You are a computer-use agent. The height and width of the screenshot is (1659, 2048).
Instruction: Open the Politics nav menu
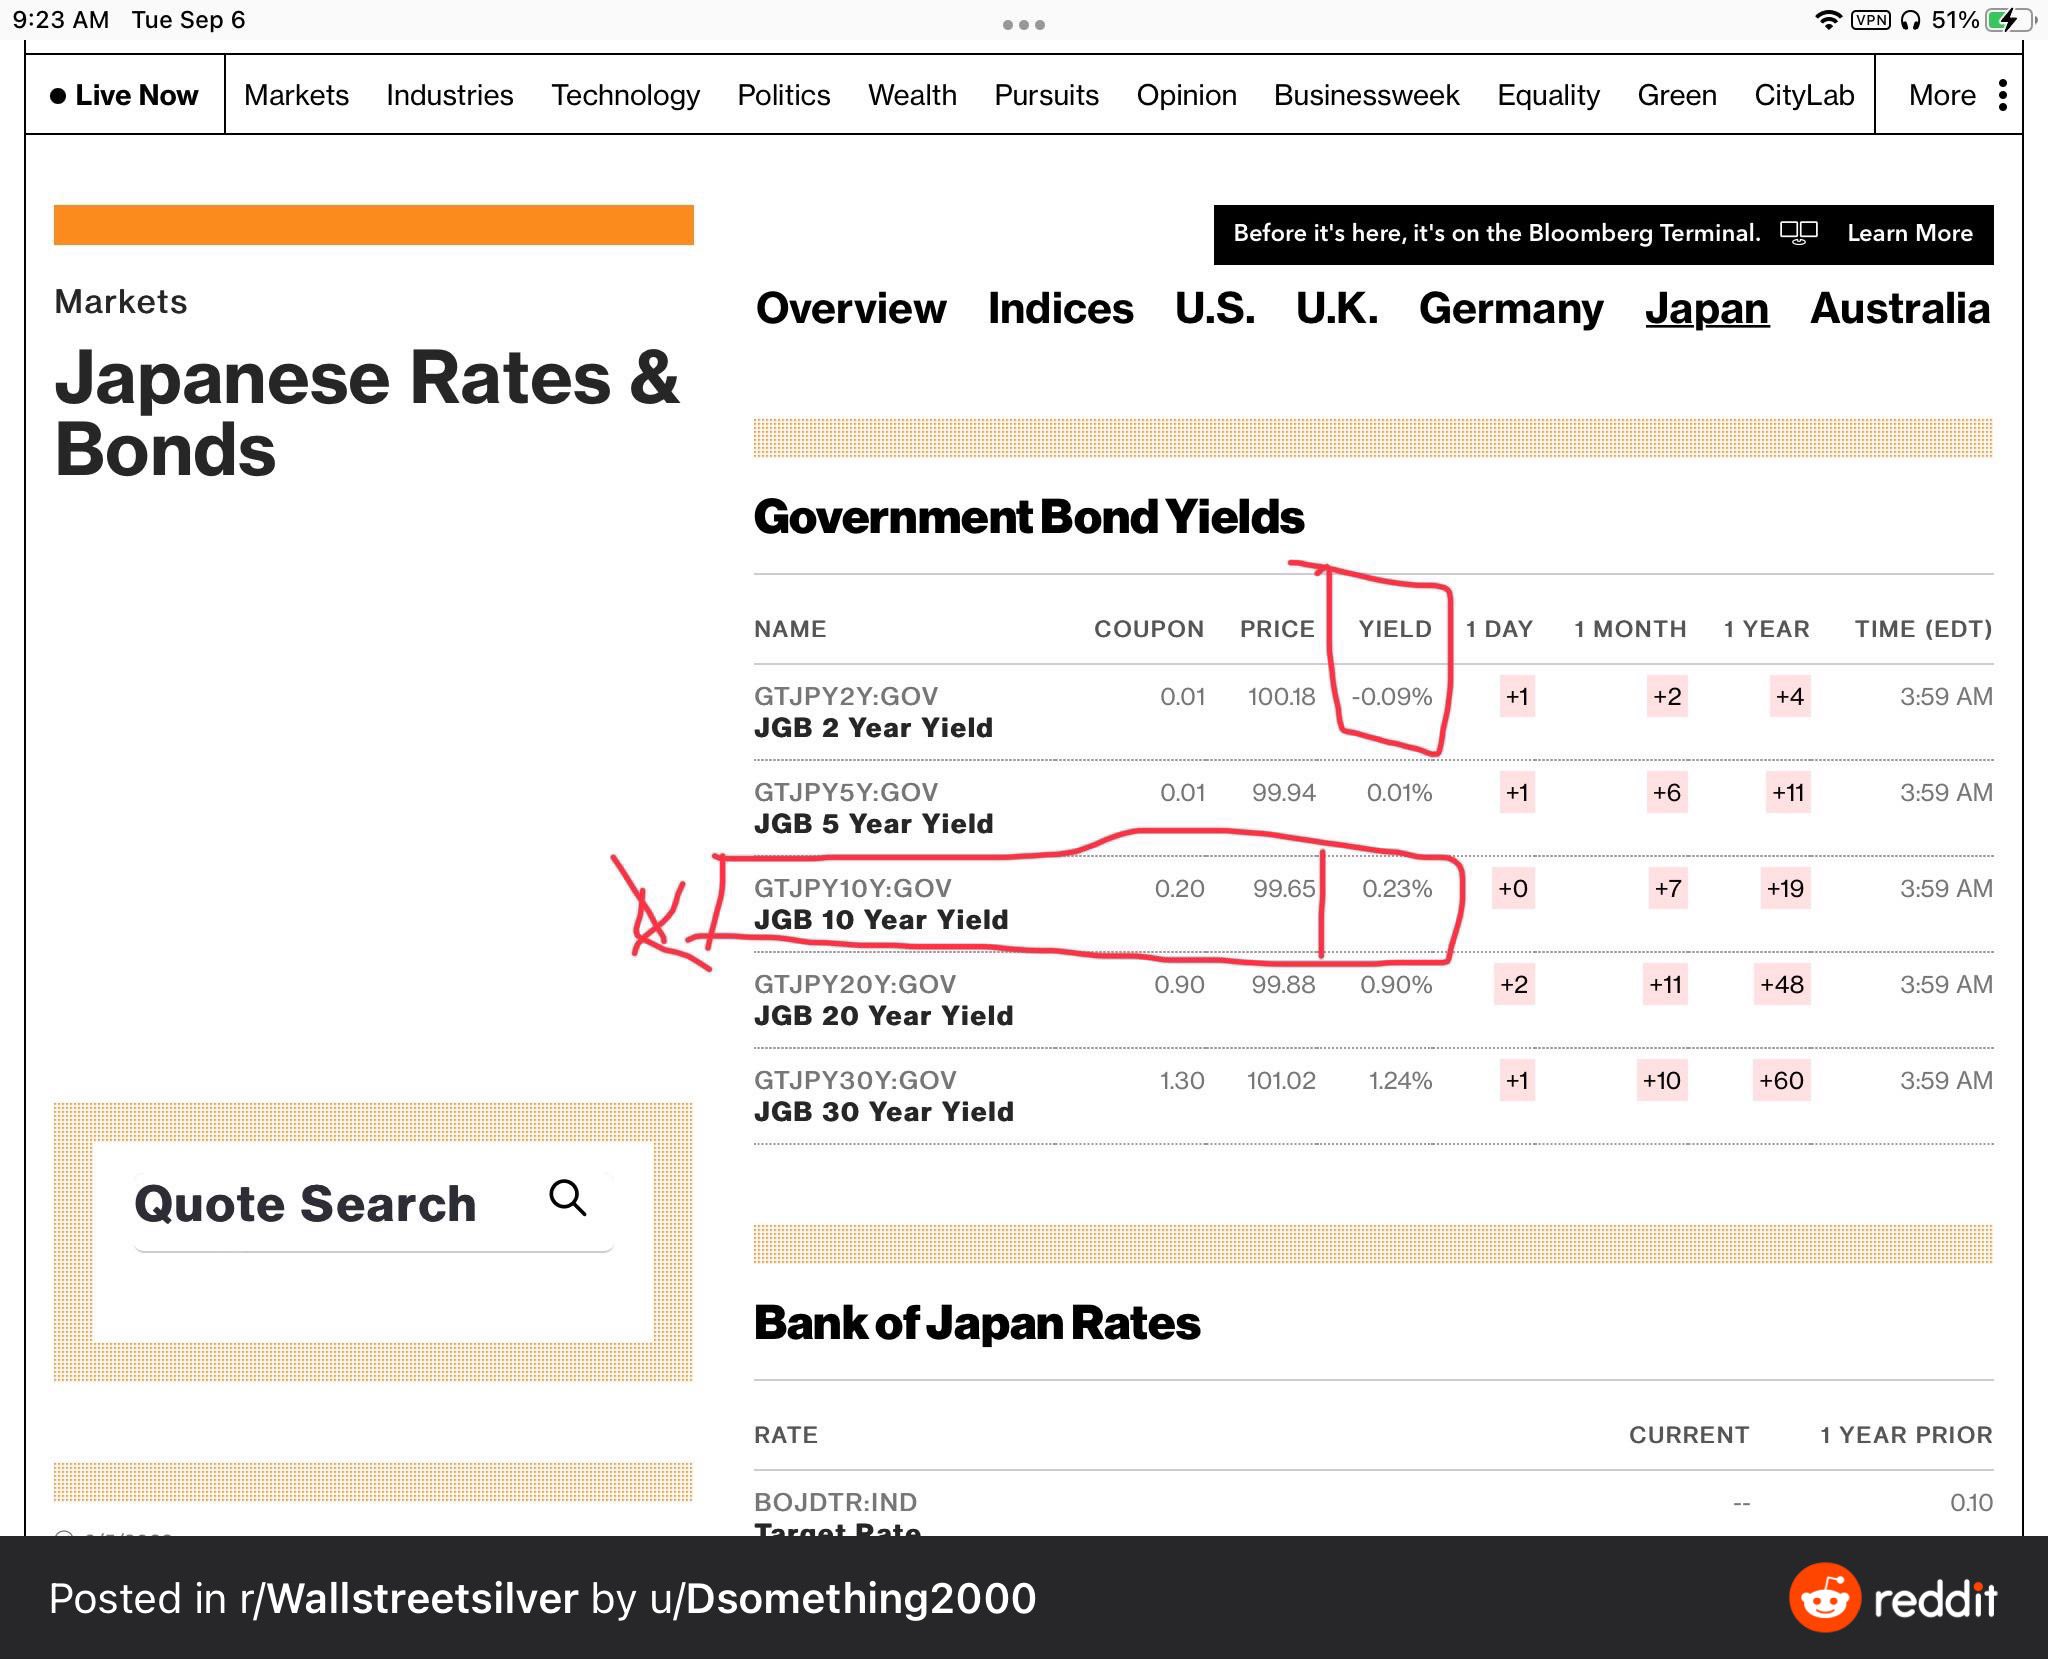click(x=784, y=95)
